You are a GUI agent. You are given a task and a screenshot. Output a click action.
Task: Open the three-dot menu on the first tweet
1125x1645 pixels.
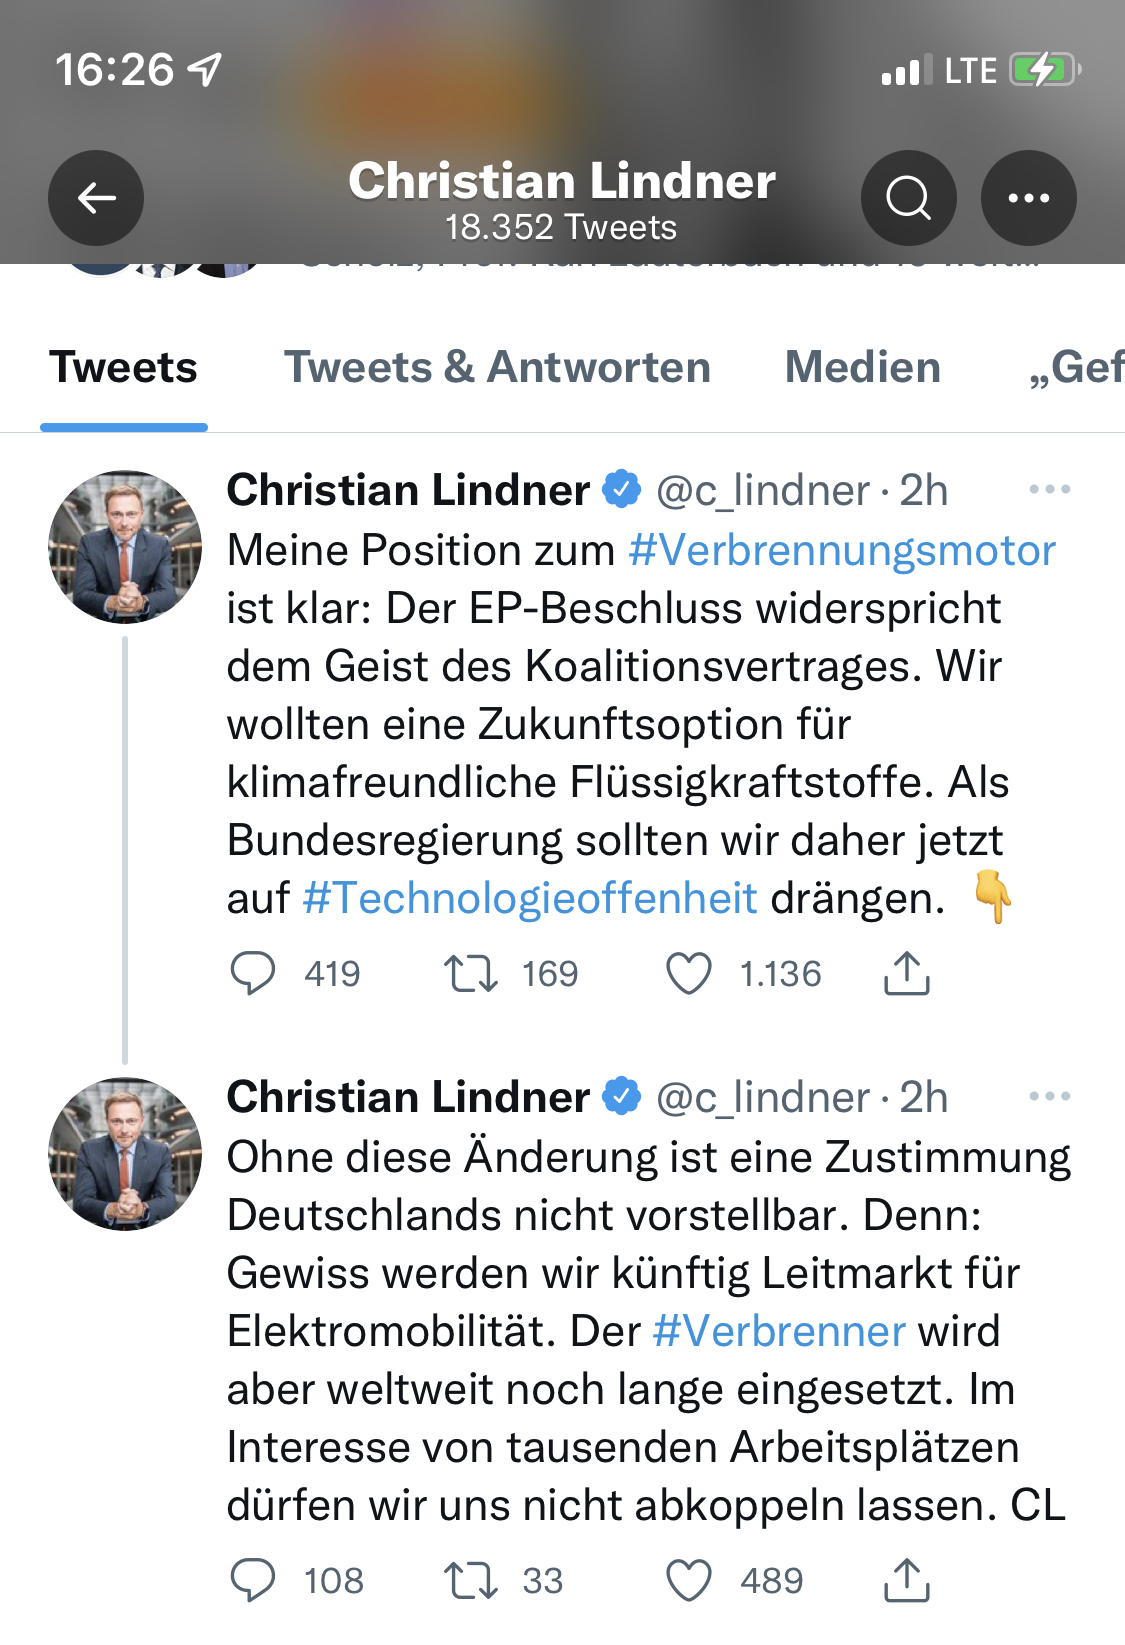pos(1050,489)
